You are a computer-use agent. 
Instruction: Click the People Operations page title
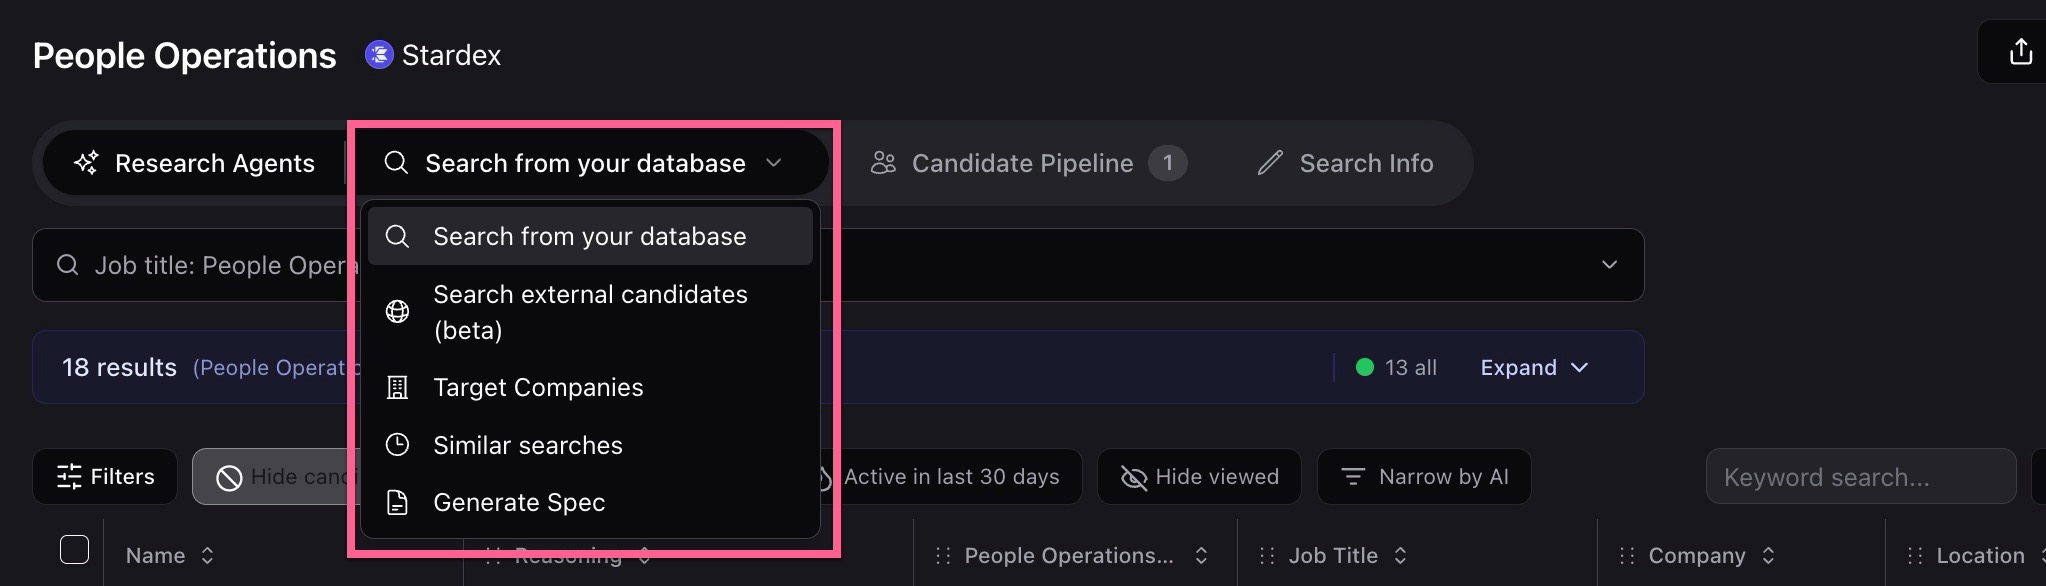[x=184, y=55]
